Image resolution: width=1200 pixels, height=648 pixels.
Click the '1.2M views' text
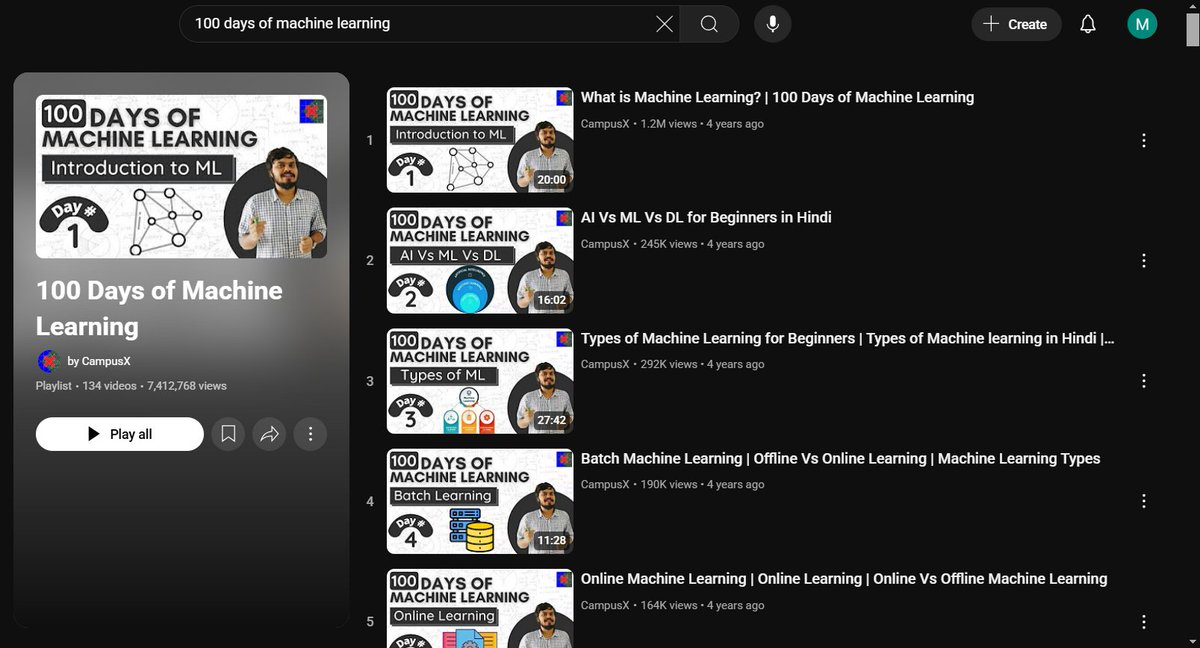668,124
